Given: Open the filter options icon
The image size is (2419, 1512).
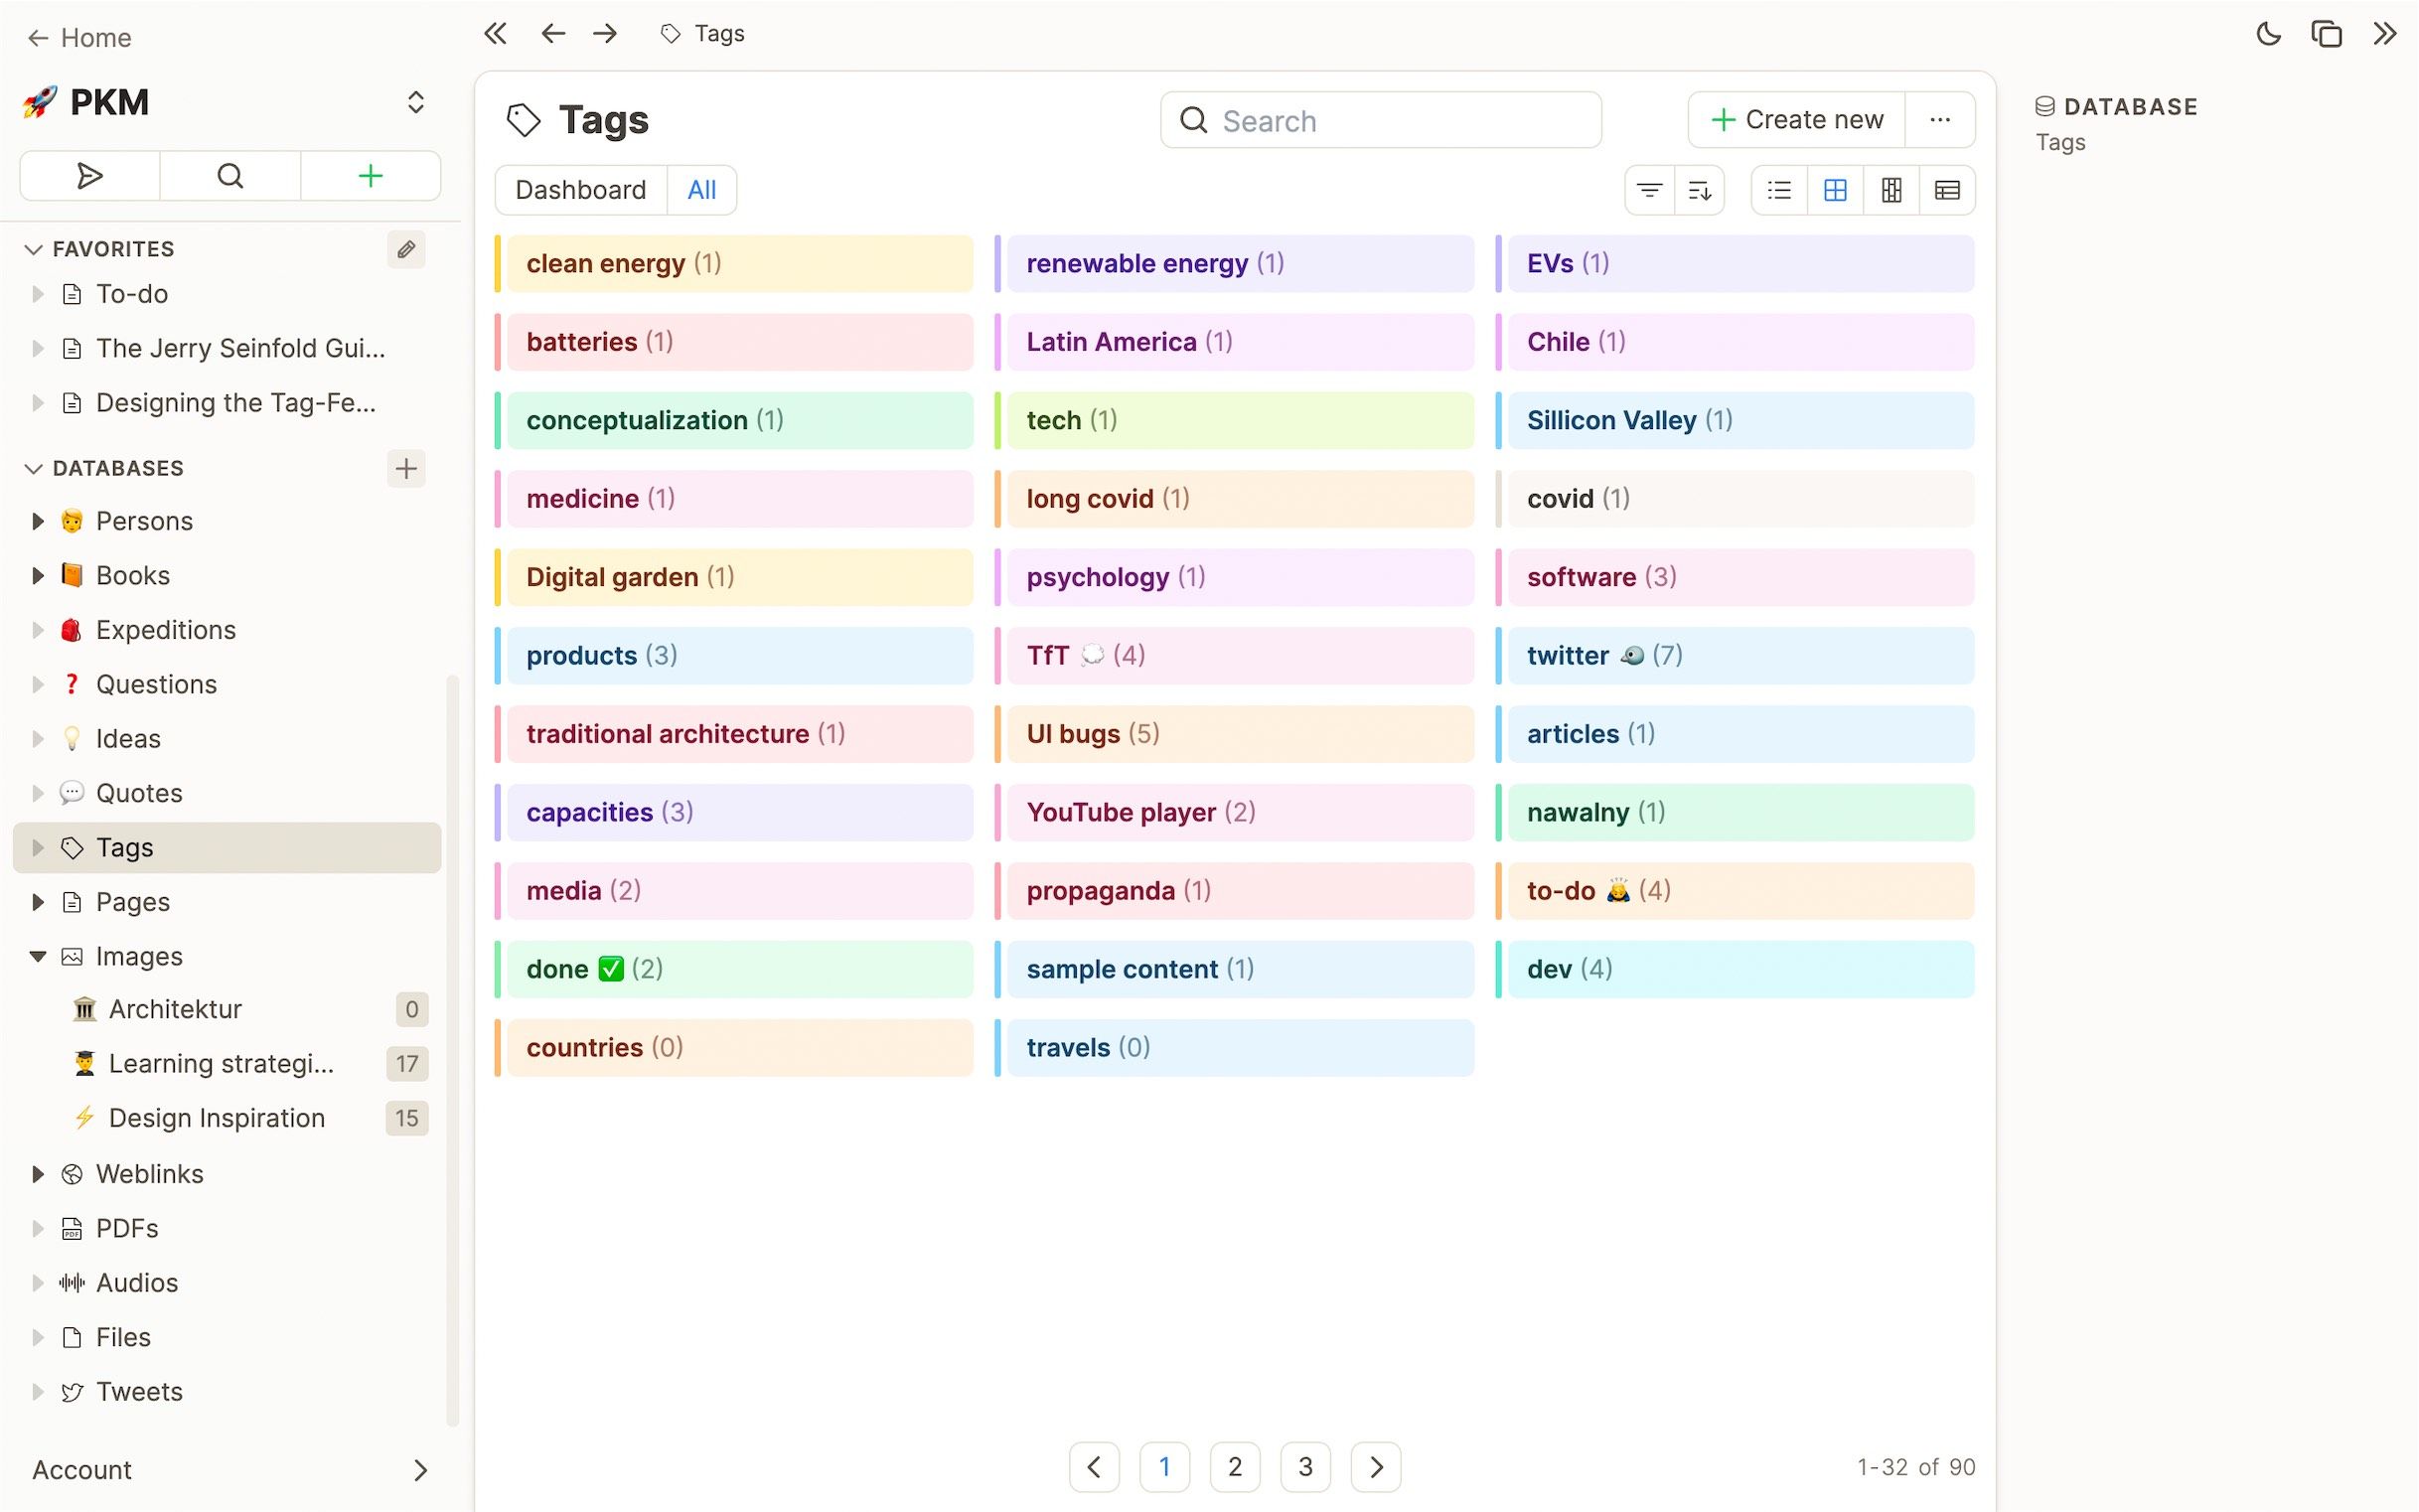Looking at the screenshot, I should tap(1649, 190).
